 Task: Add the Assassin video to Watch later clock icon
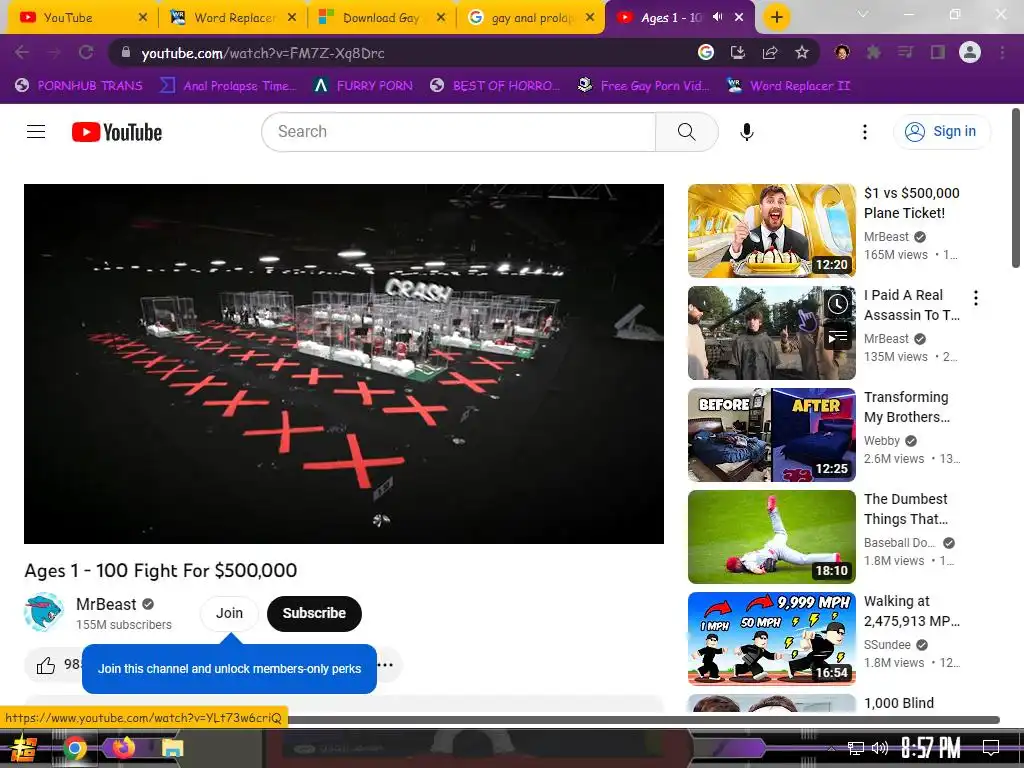click(x=838, y=304)
